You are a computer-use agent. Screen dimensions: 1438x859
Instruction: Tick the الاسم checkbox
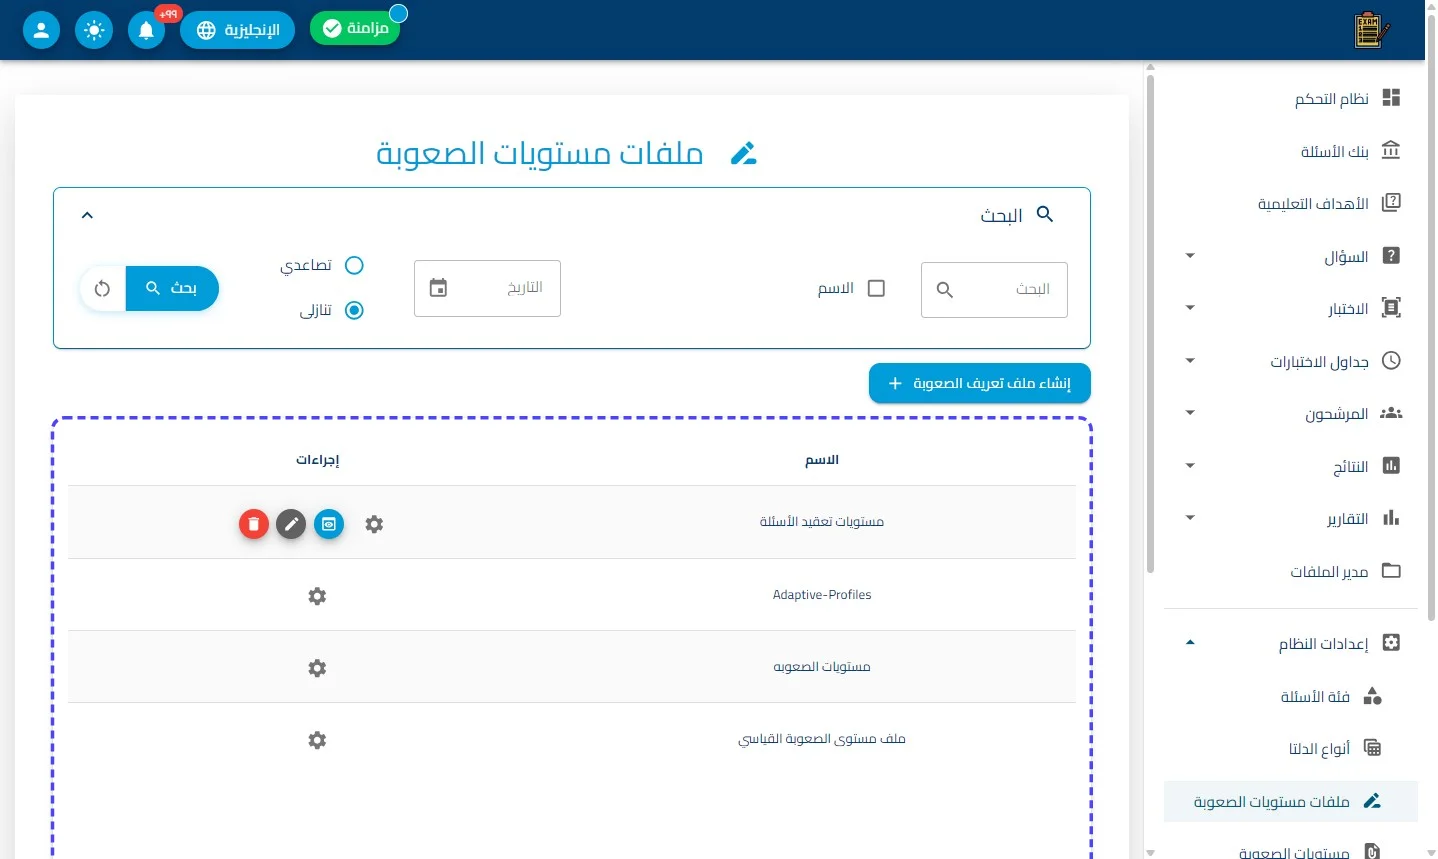click(876, 288)
